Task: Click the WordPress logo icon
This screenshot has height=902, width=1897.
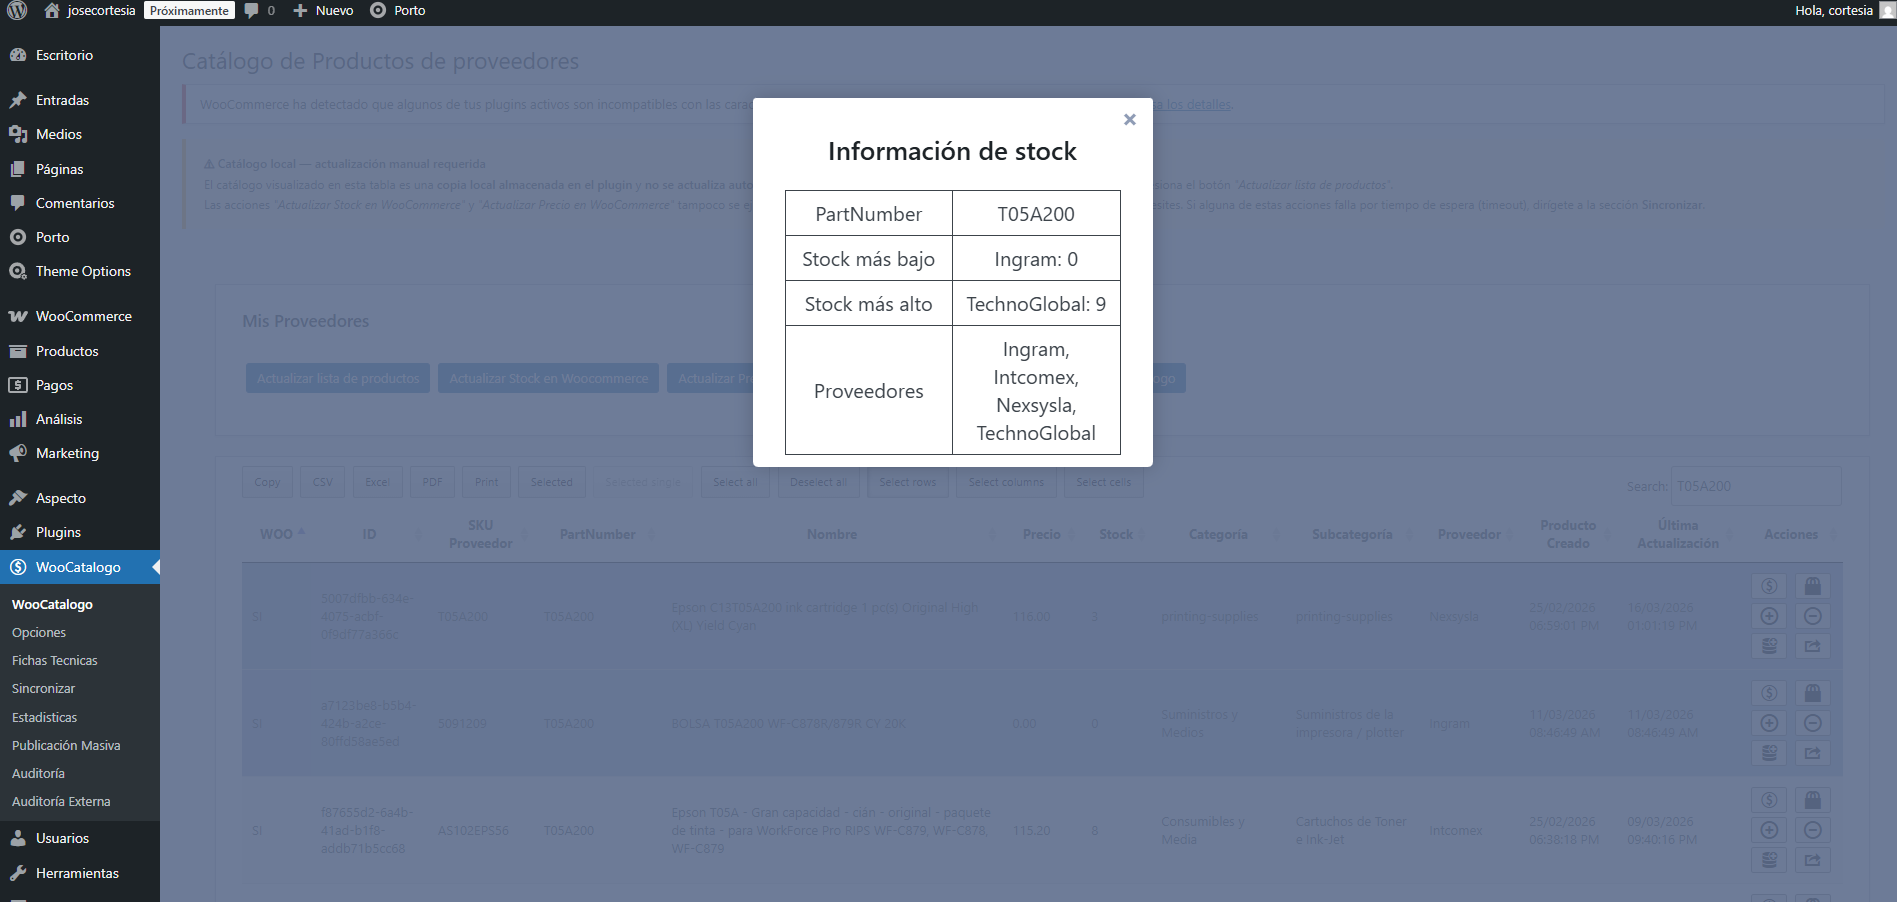Action: (17, 11)
